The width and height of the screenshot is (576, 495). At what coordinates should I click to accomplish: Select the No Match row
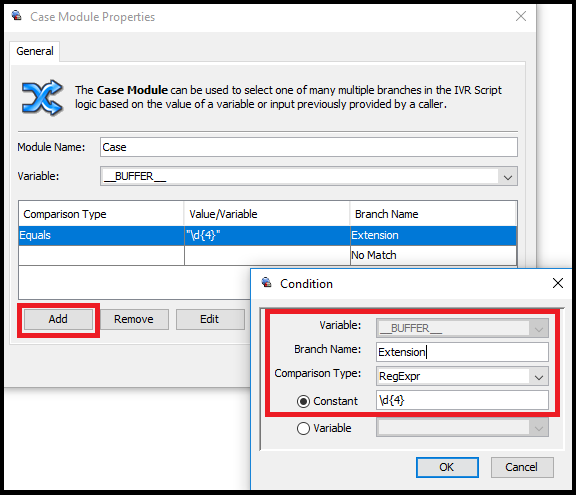tap(267, 255)
